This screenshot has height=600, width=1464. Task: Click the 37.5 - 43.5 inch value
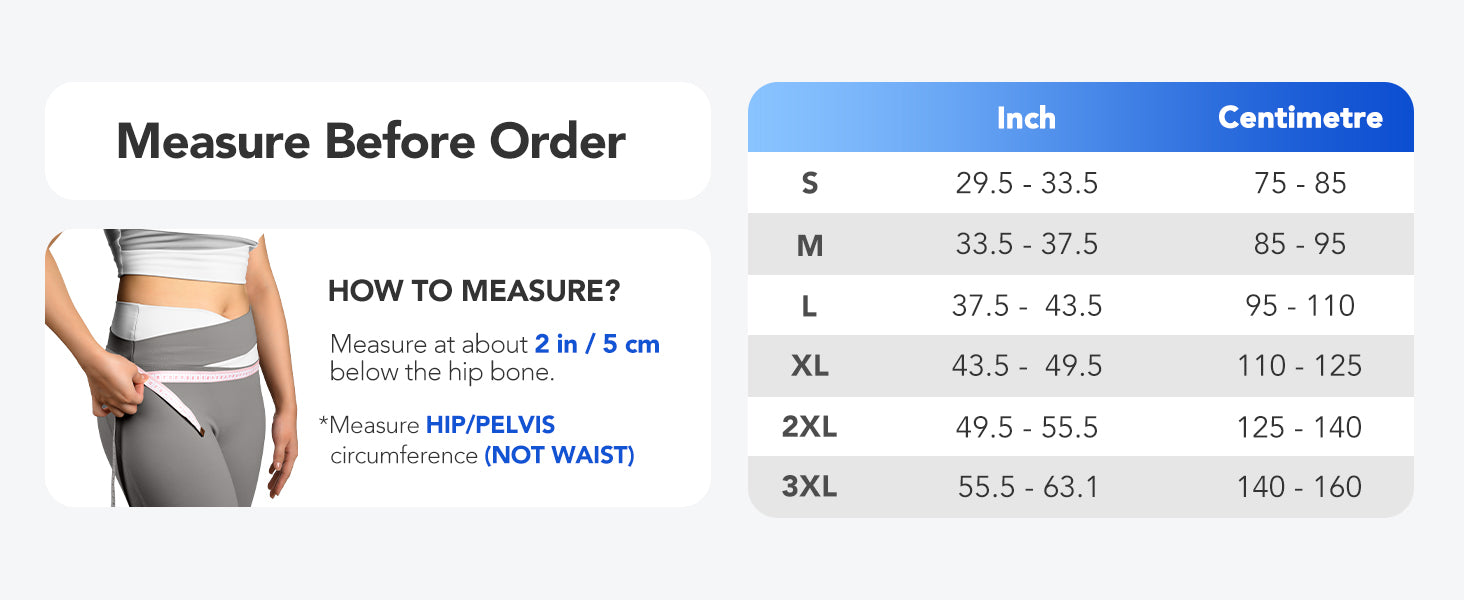coord(1027,306)
